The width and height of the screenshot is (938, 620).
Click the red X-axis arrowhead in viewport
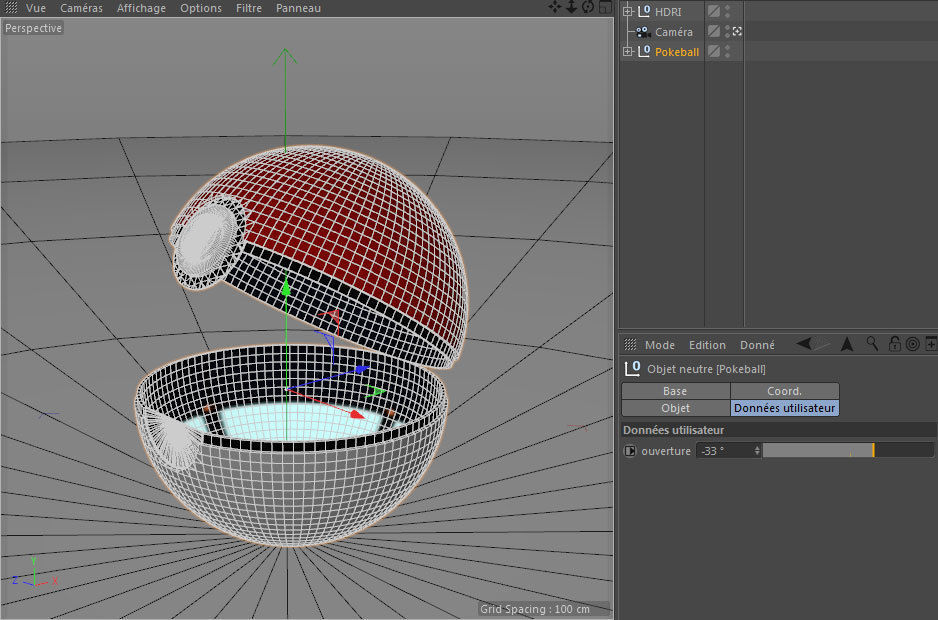(357, 414)
